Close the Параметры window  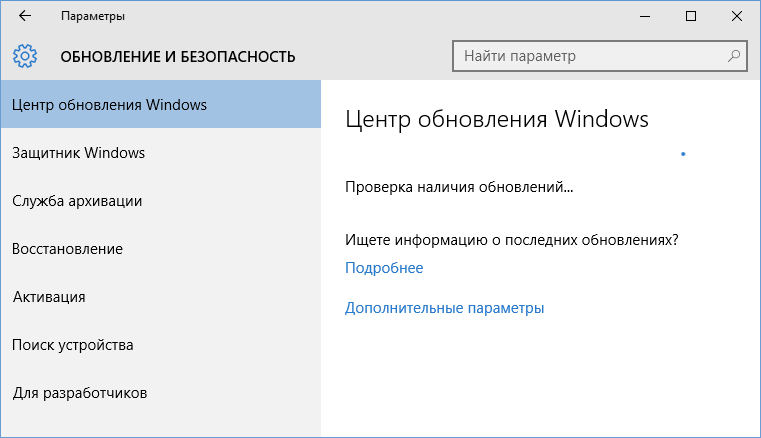736,16
